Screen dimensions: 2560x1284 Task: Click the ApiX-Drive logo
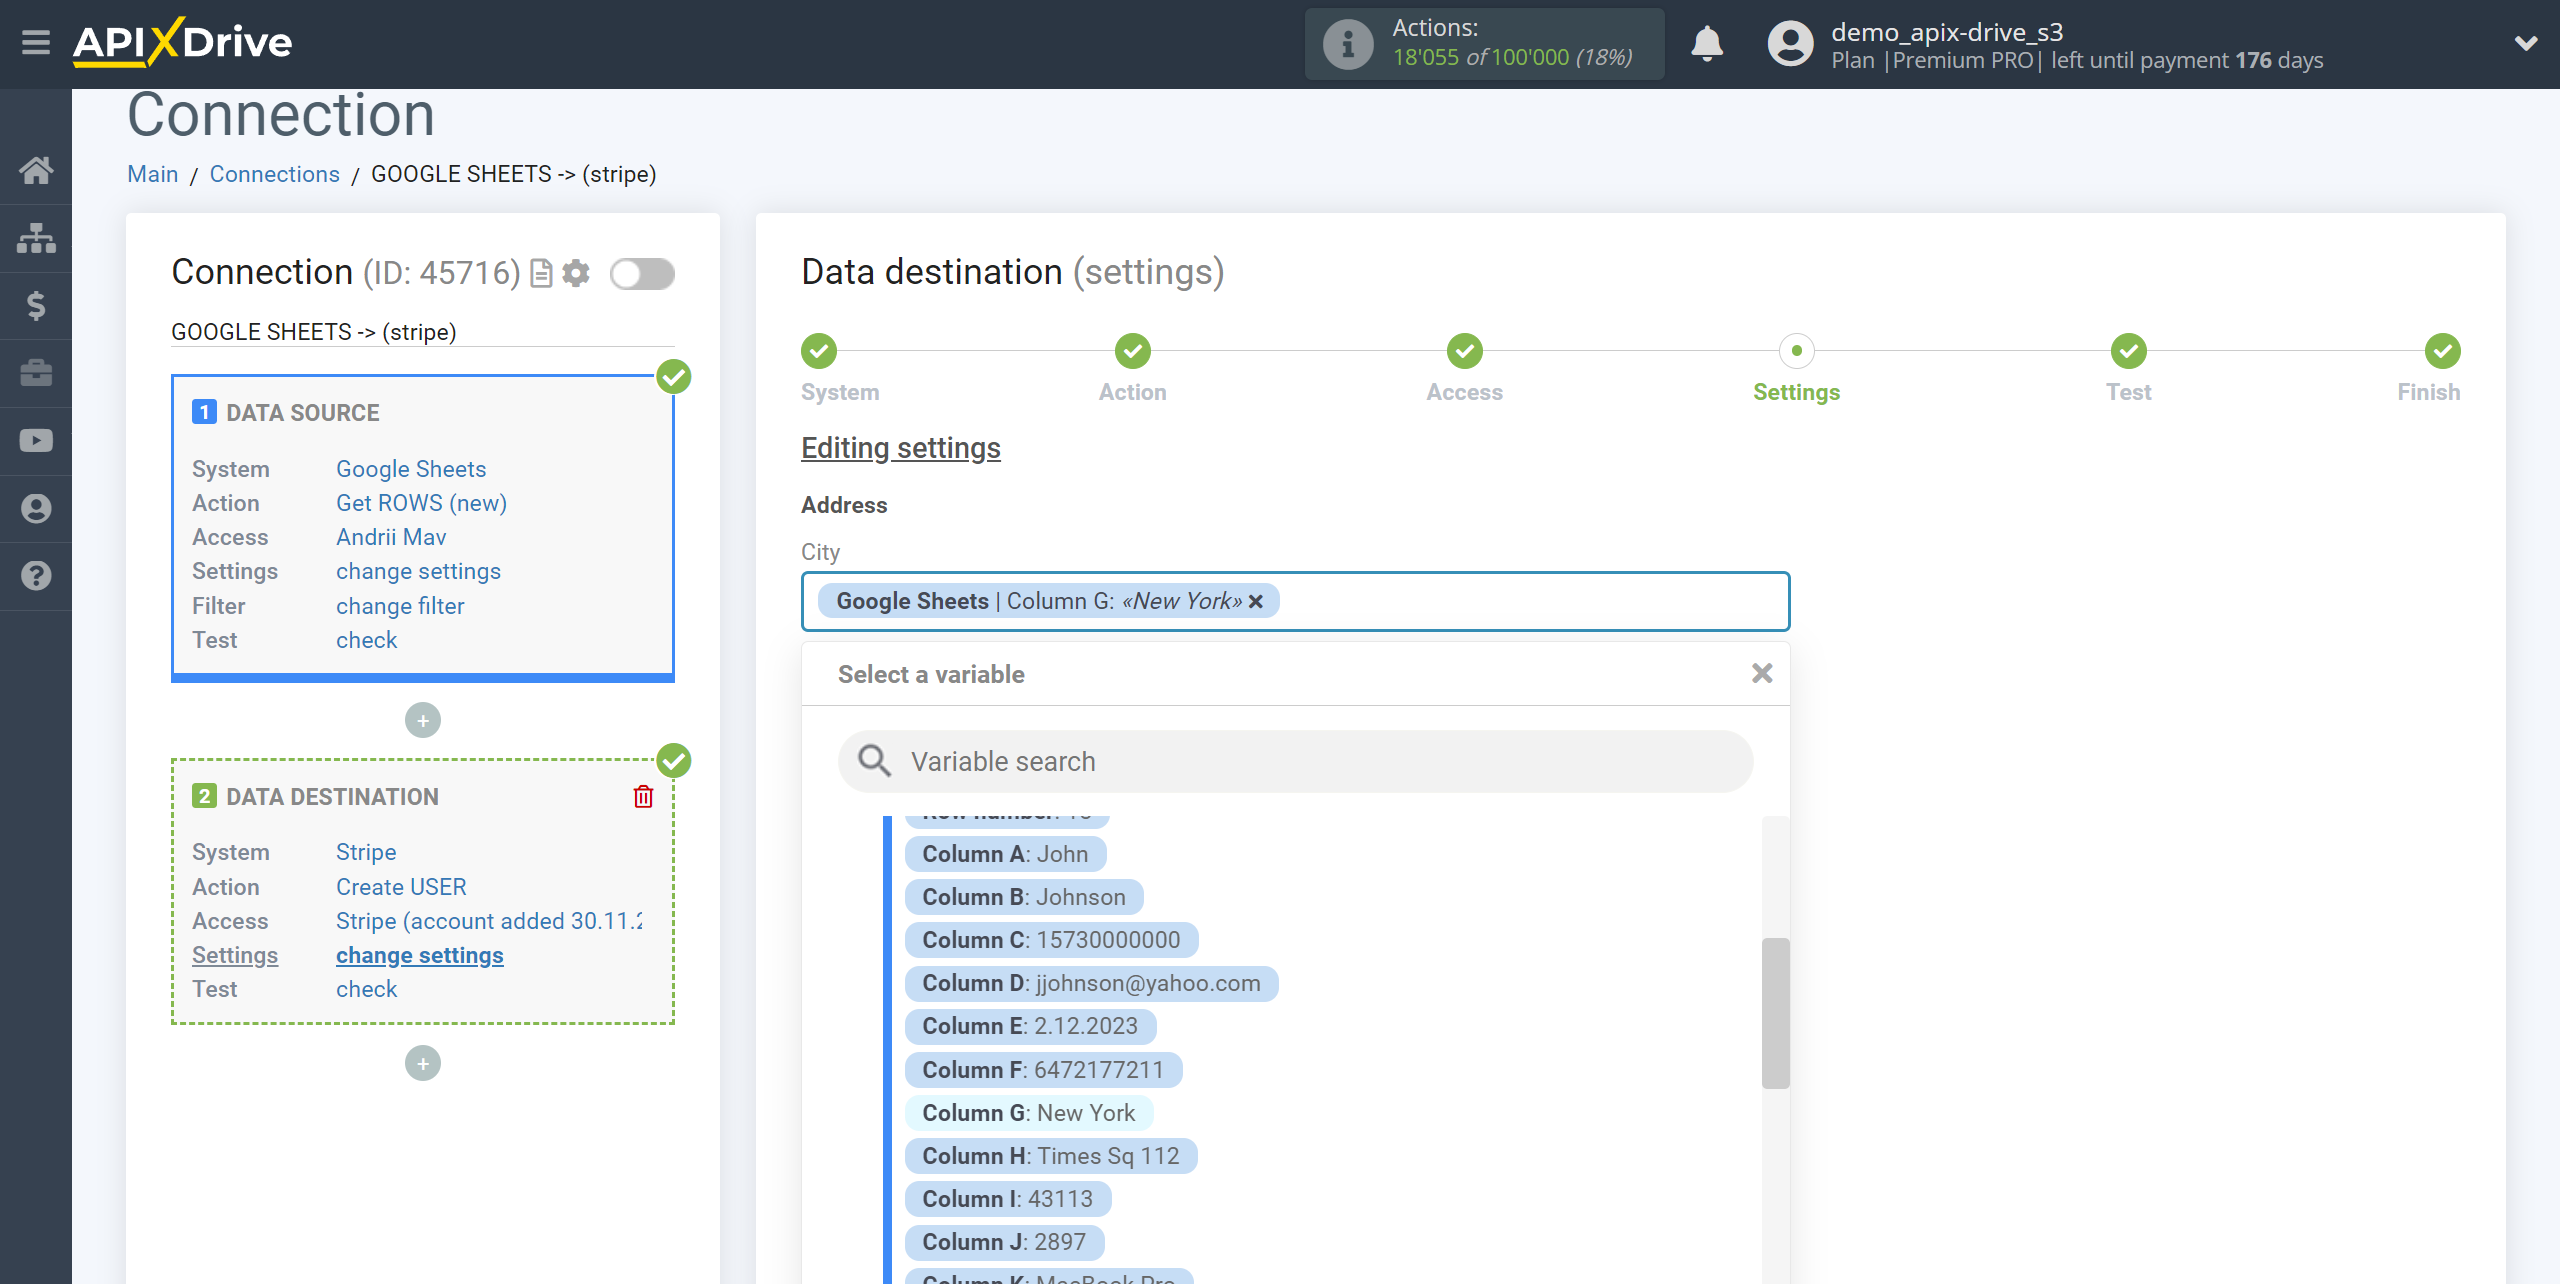[x=182, y=42]
